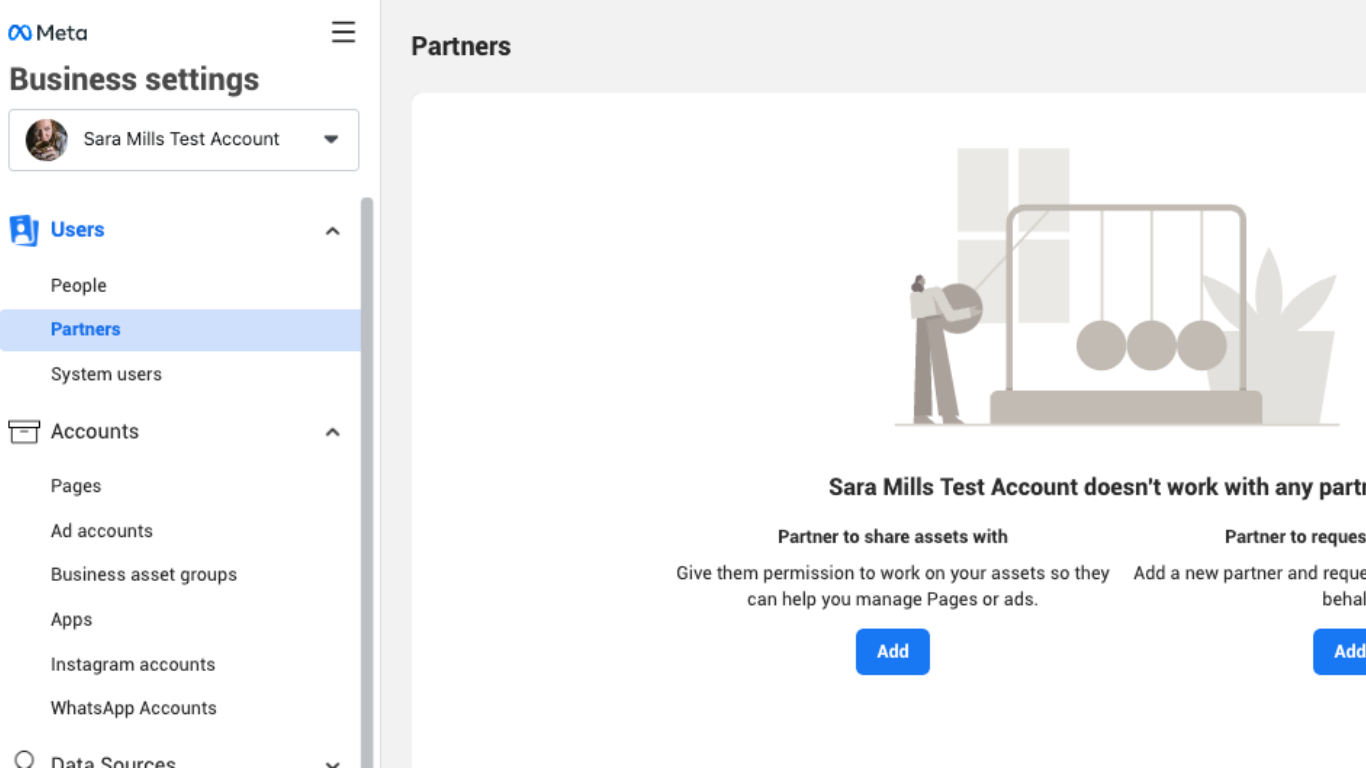Click the Partners page title

pos(461,46)
